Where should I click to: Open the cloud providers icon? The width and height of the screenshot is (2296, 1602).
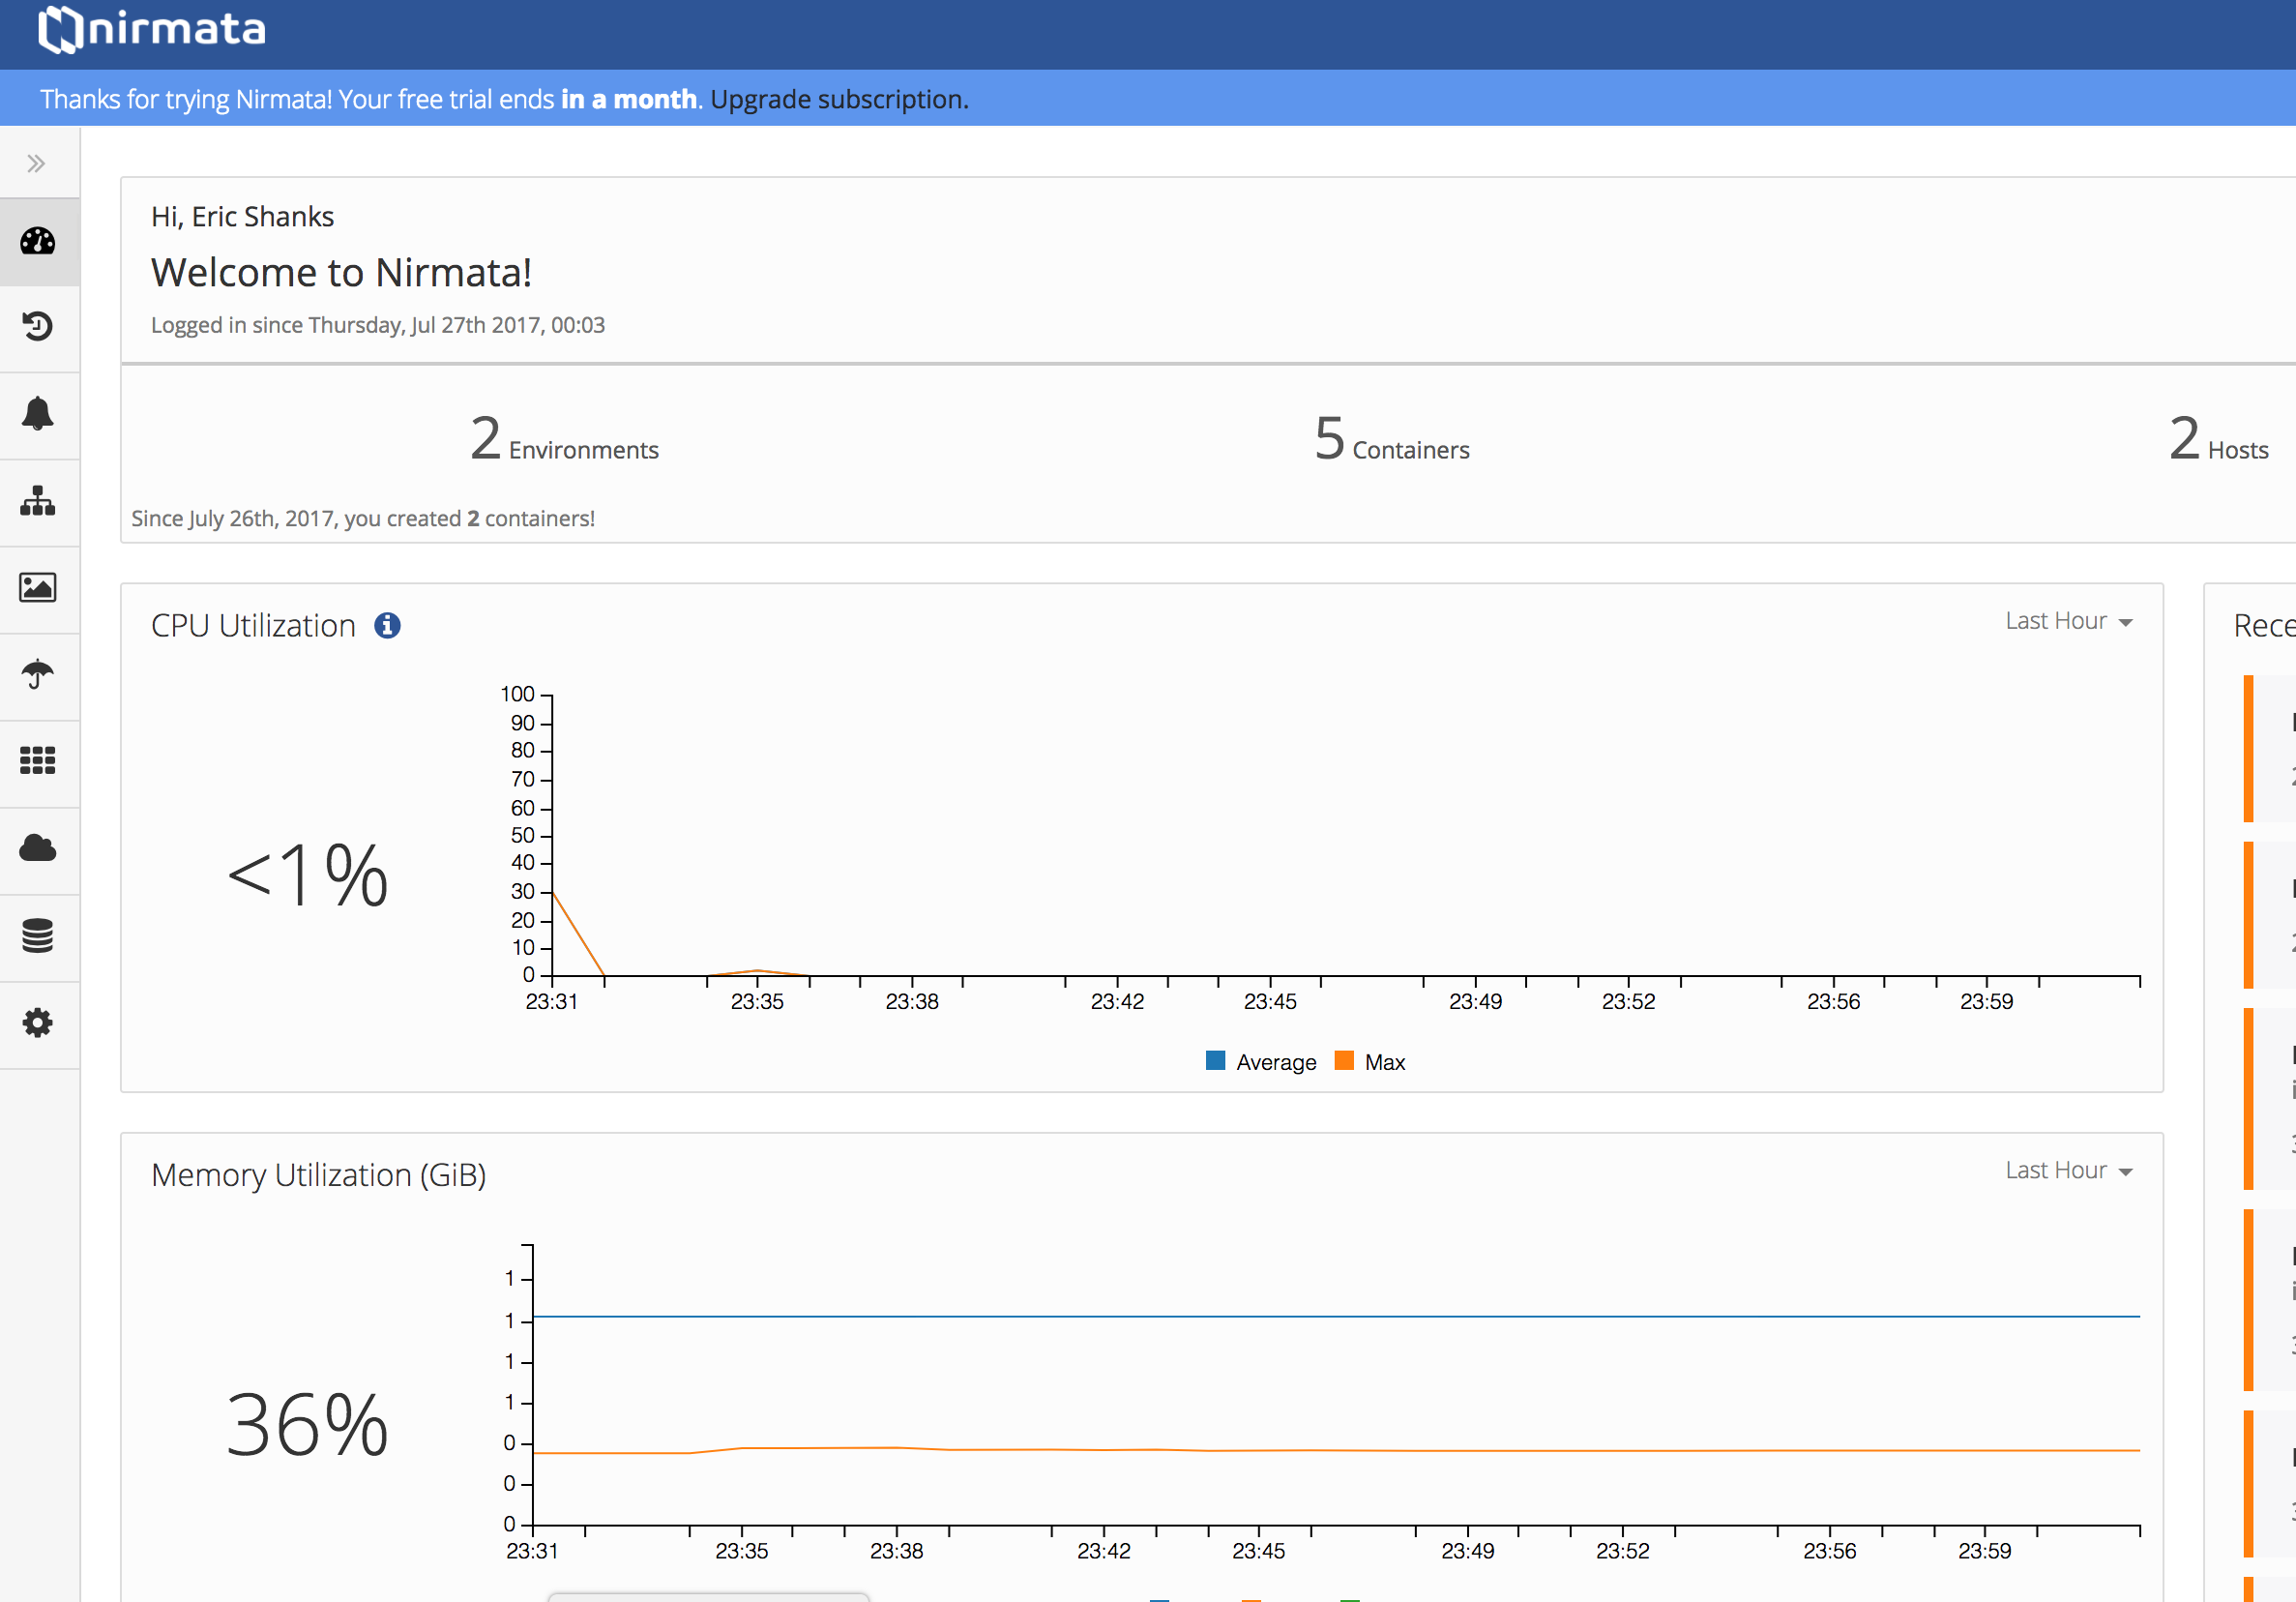pos(38,848)
